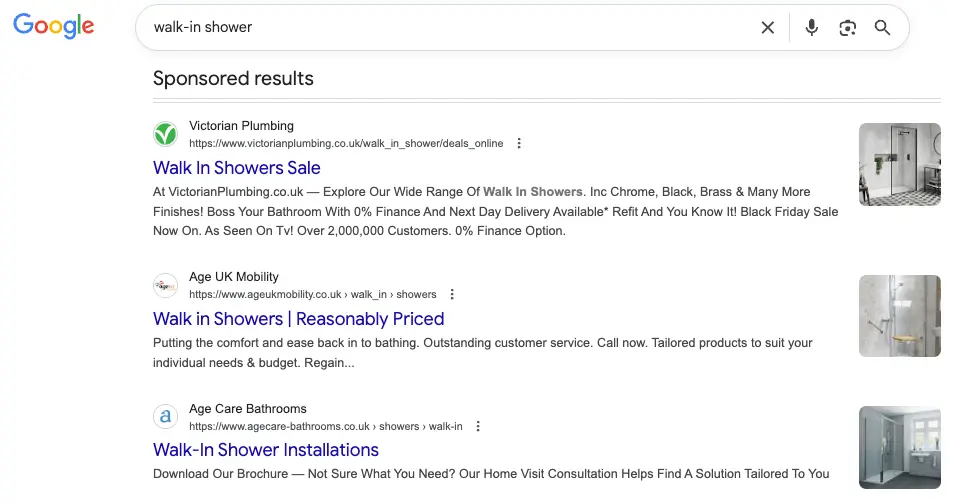Screen dimensions: 962x502
Task: Click the Victorian Plumbing favicon
Action: click(x=166, y=134)
